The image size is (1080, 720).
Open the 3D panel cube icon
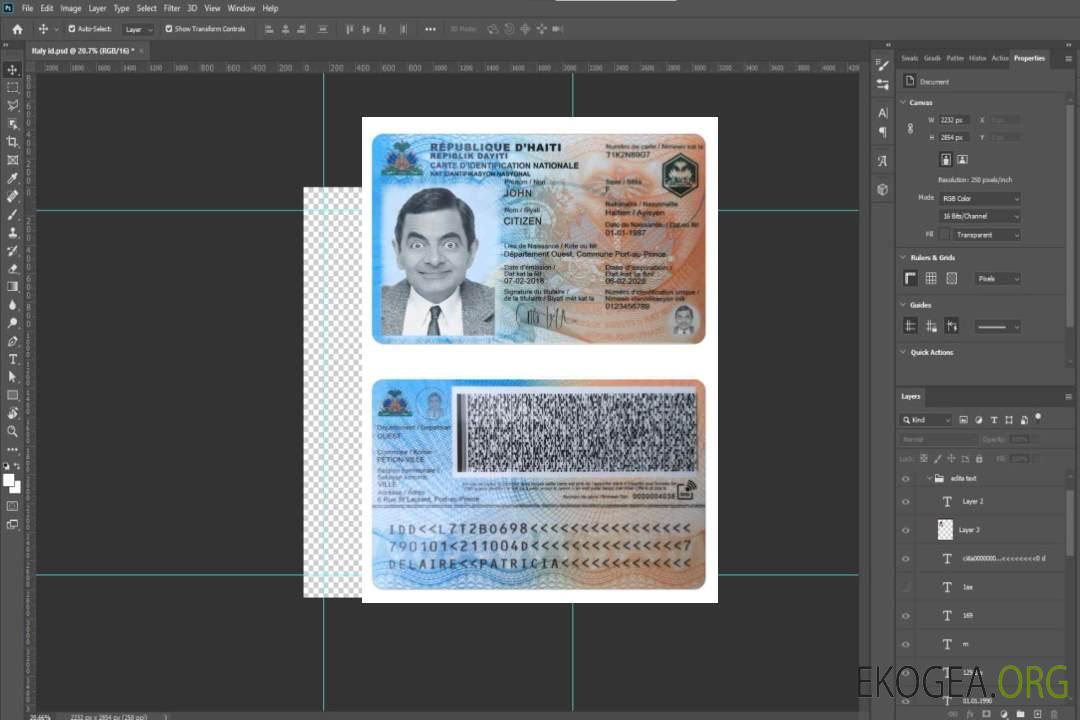click(x=882, y=189)
